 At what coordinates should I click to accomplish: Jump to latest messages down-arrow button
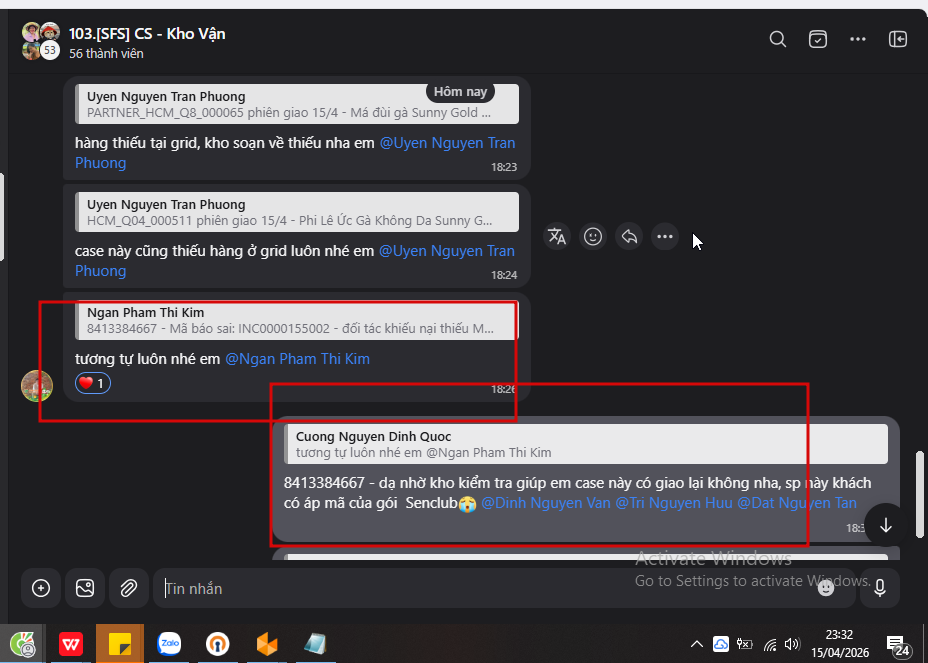click(x=885, y=525)
